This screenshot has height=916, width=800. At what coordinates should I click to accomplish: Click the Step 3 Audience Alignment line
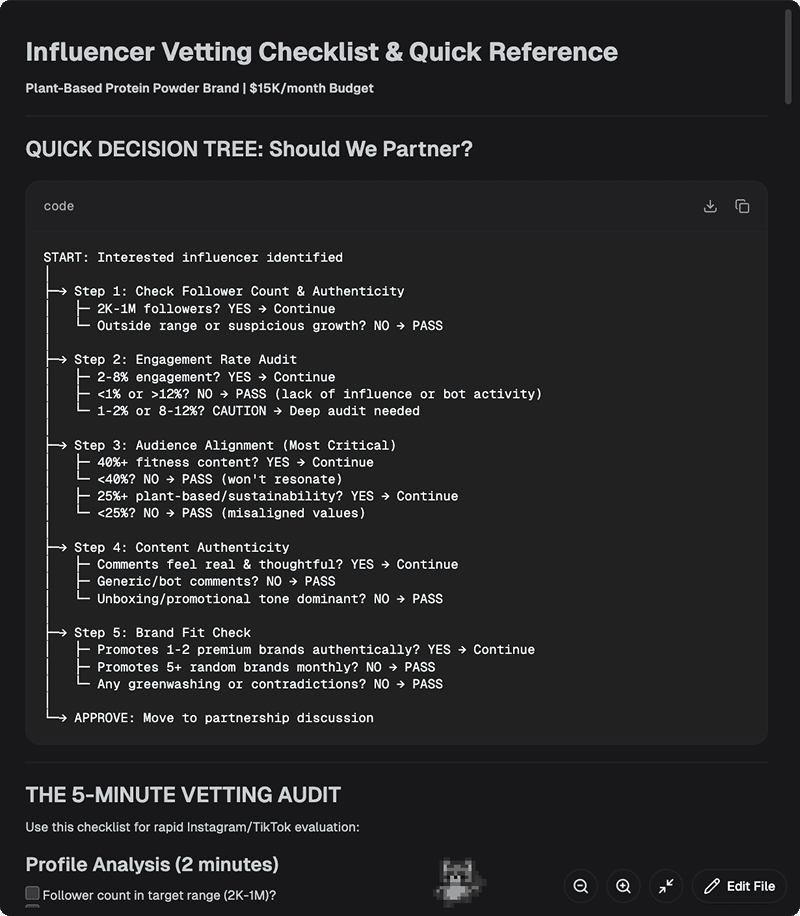235,445
